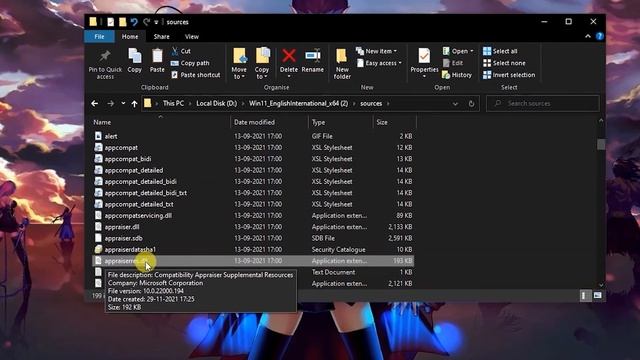The width and height of the screenshot is (640, 360).
Task: Open Quick Access Toolbar customize dropdown
Action: coord(156,22)
